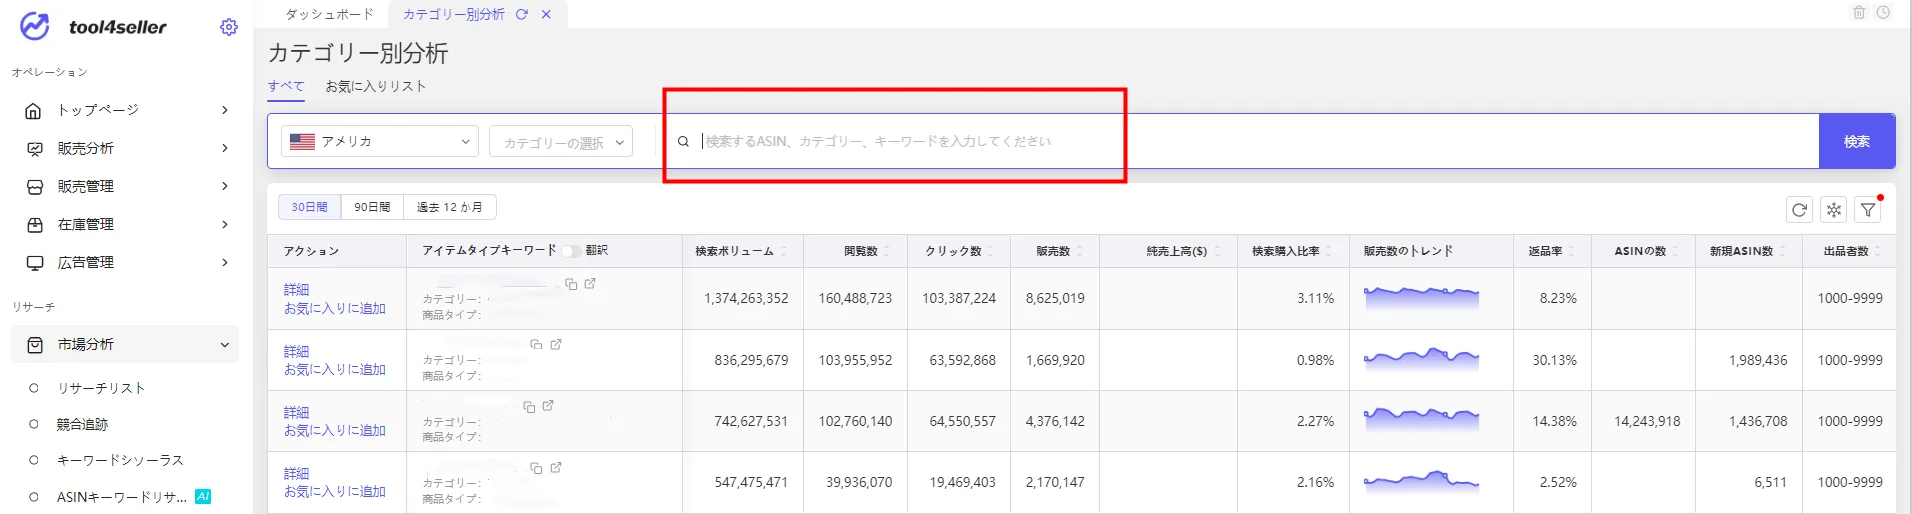The height and width of the screenshot is (514, 1912).
Task: Open the カテゴリーの選択 dropdown
Action: (561, 142)
